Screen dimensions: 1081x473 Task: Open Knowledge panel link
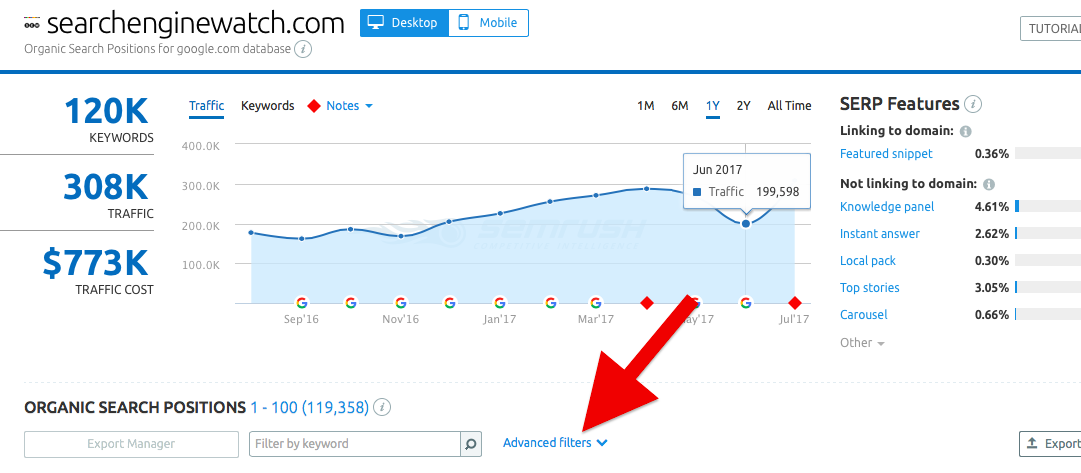887,207
